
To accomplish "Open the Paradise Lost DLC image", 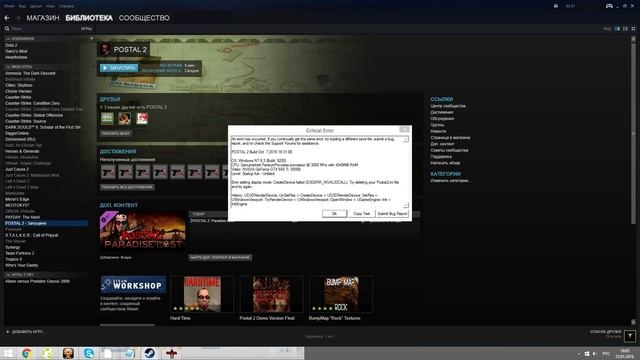I will tap(142, 231).
